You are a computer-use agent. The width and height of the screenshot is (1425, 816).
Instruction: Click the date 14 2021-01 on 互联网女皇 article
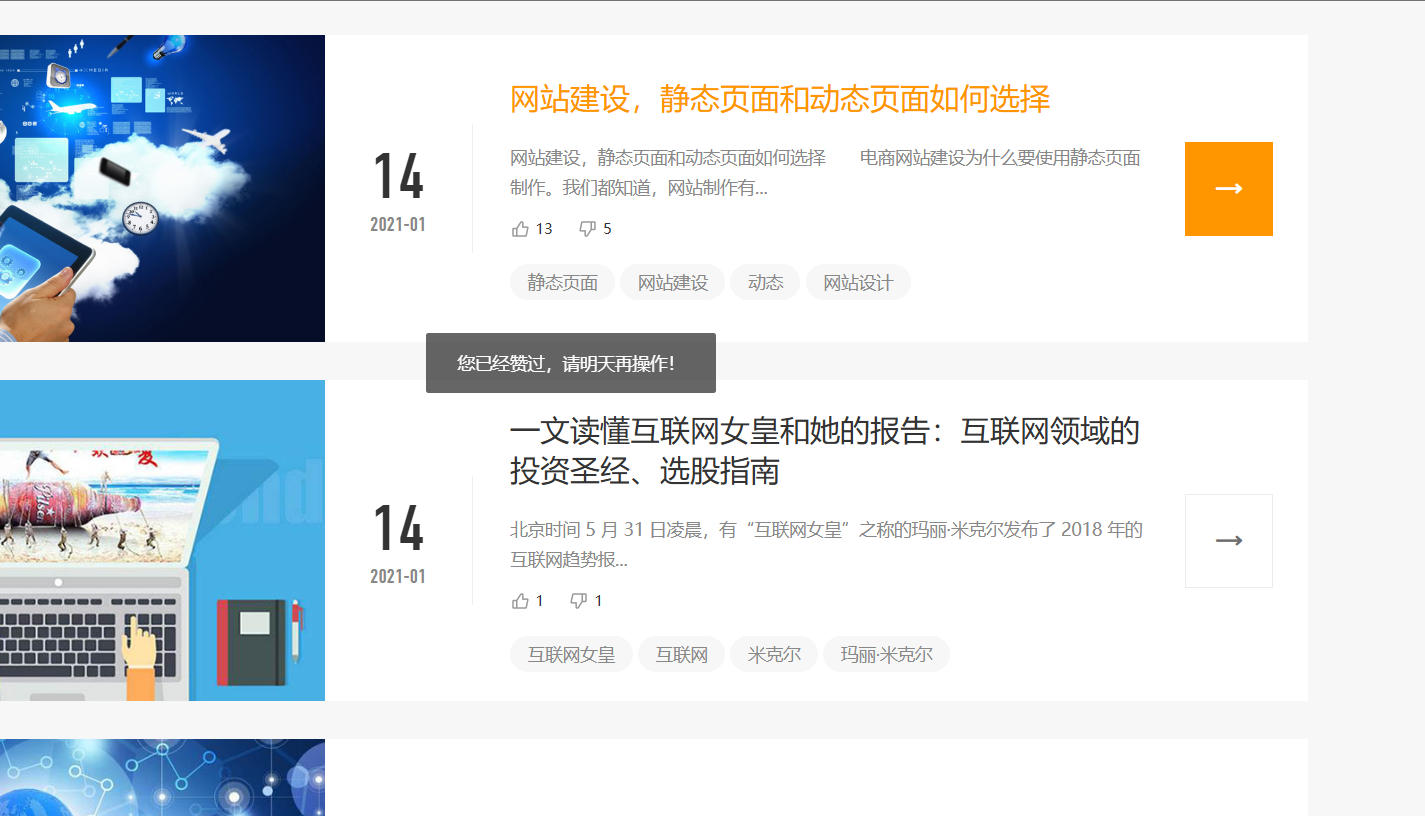[398, 544]
